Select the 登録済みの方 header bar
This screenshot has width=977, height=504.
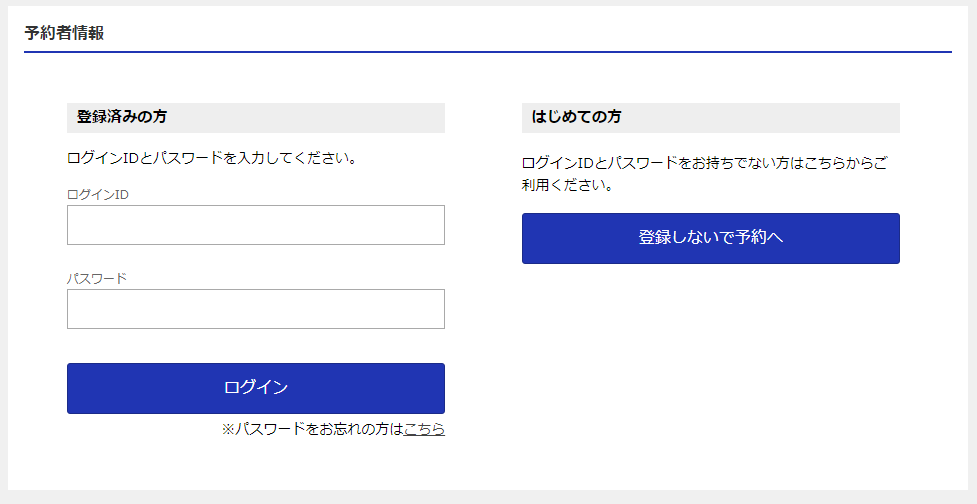[x=255, y=117]
